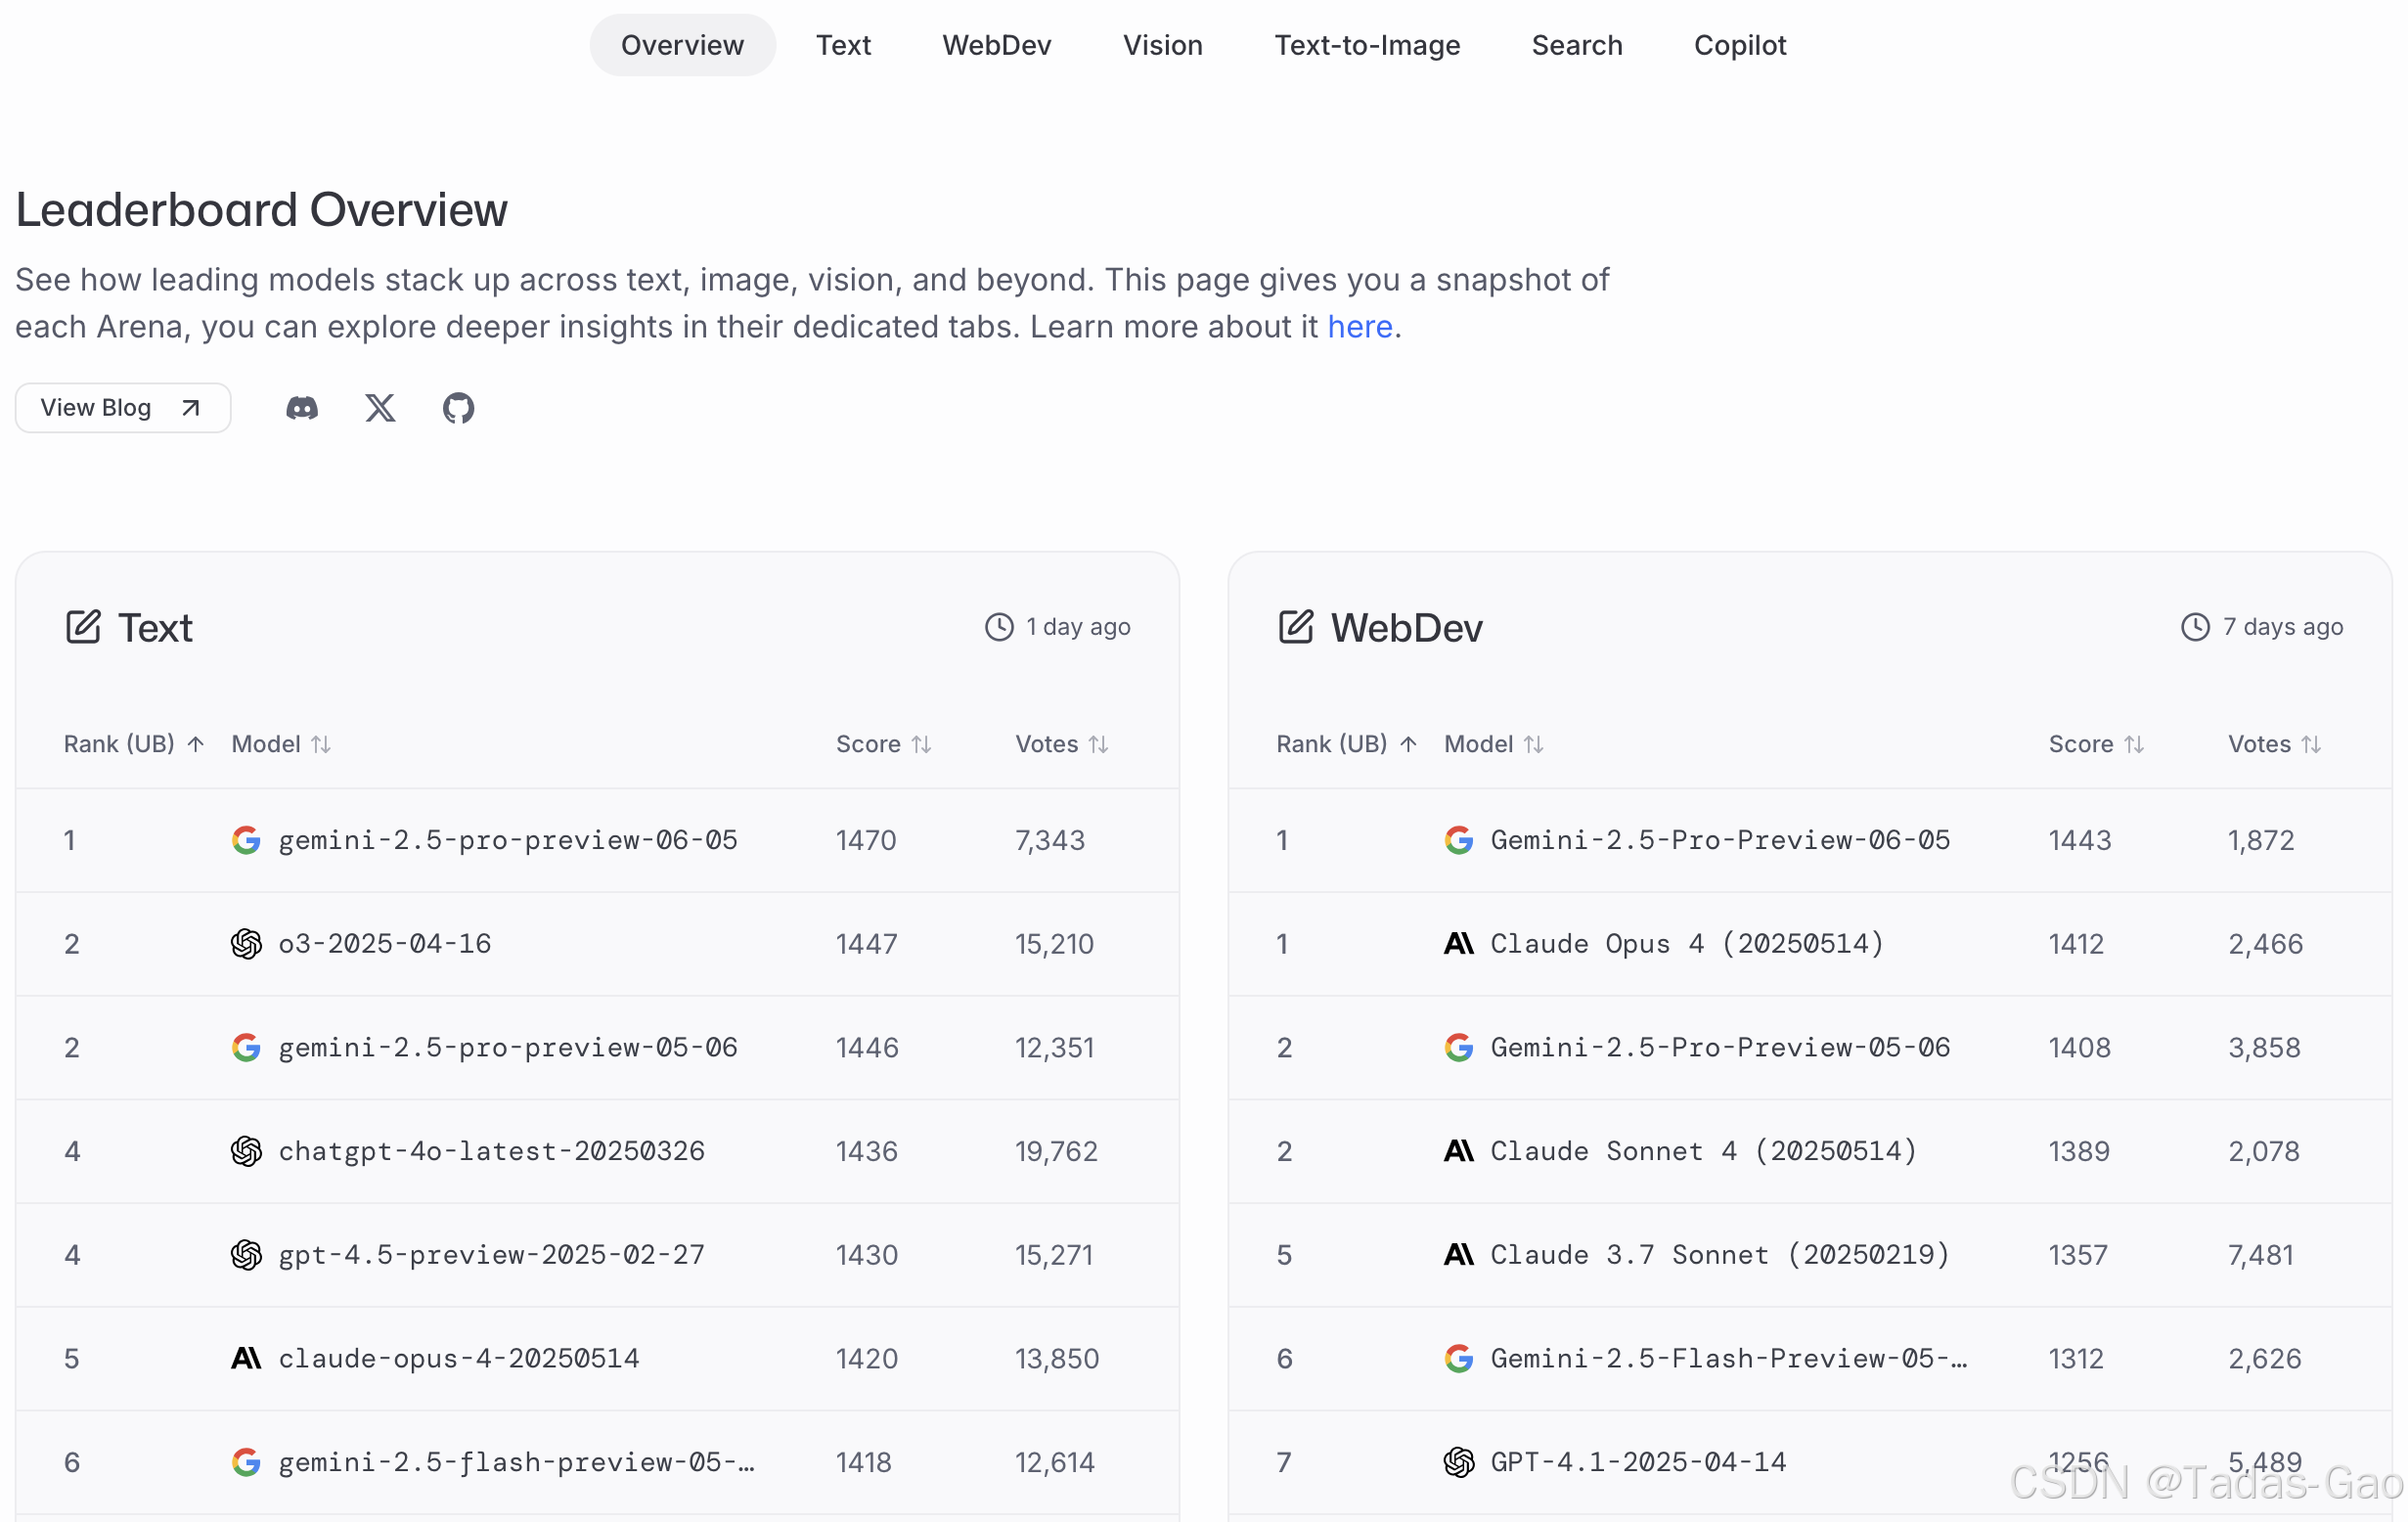Open the WebDev leaderboard panel title
Image resolution: width=2408 pixels, height=1522 pixels.
click(1406, 628)
